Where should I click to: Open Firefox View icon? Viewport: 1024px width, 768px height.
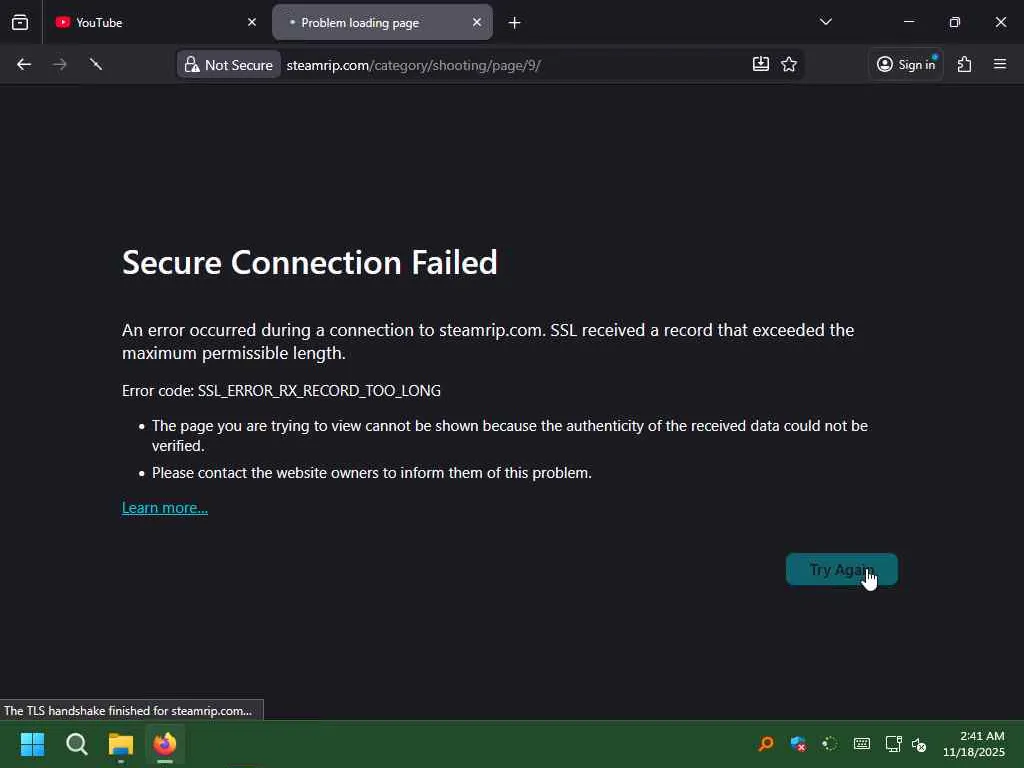point(20,22)
